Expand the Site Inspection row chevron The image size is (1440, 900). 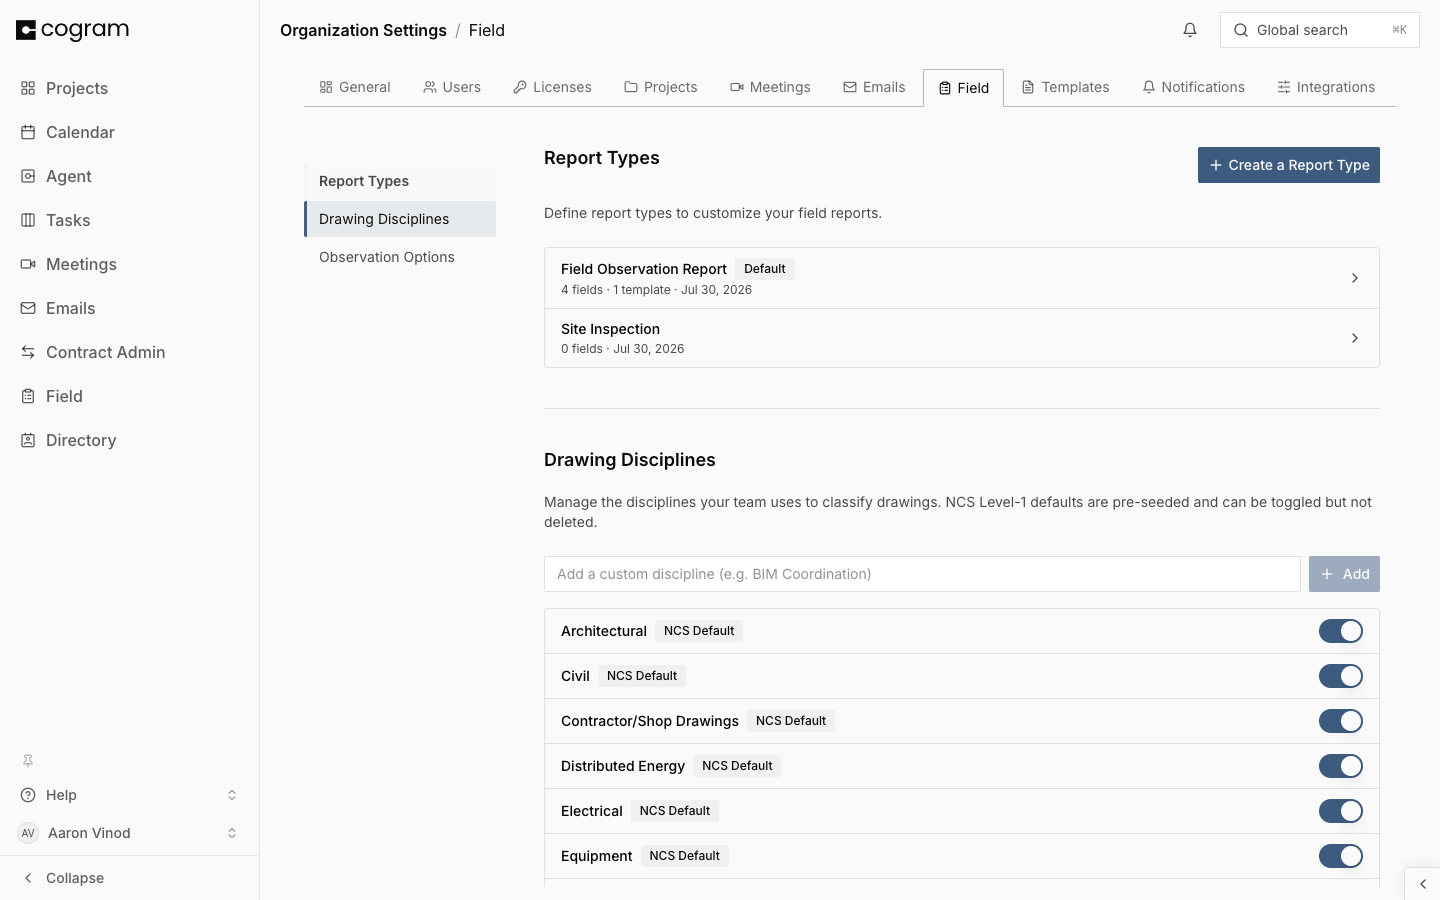pyautogui.click(x=1355, y=338)
